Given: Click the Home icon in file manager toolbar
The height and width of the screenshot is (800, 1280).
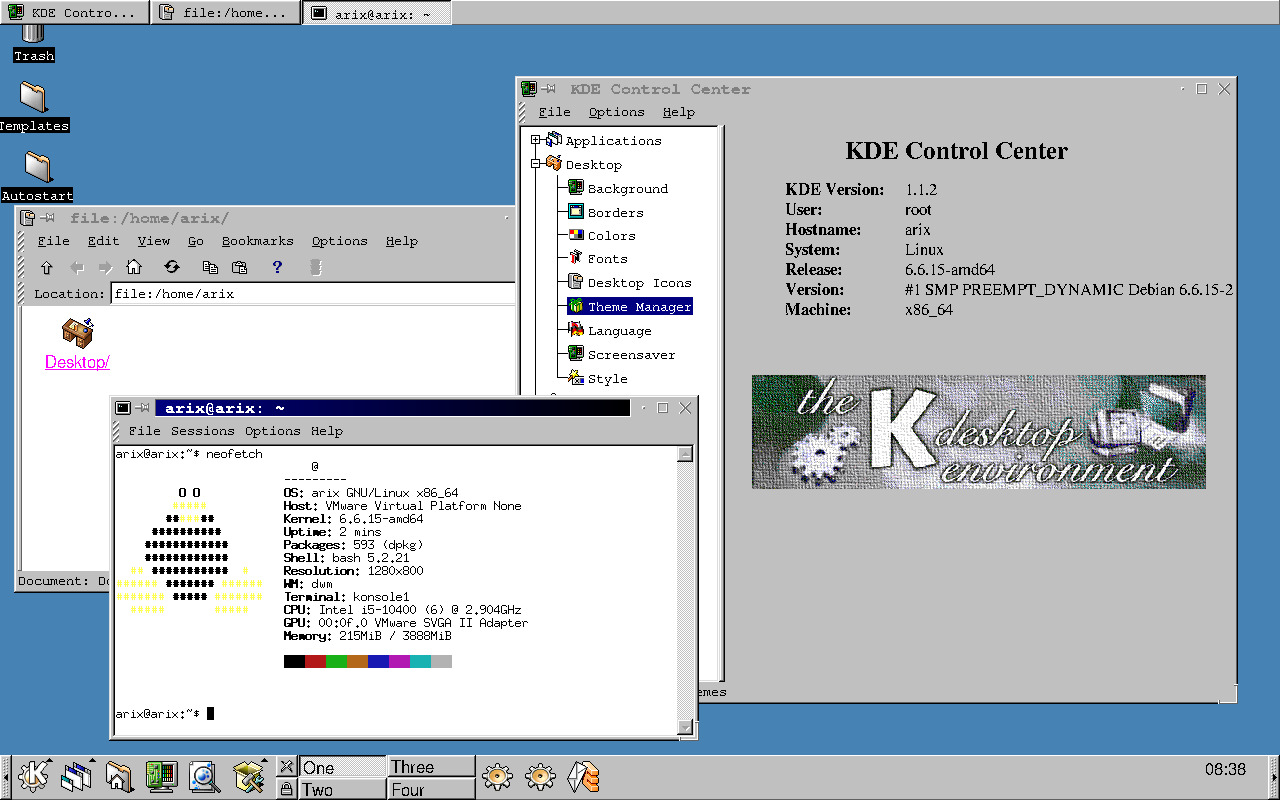Looking at the screenshot, I should coord(134,268).
